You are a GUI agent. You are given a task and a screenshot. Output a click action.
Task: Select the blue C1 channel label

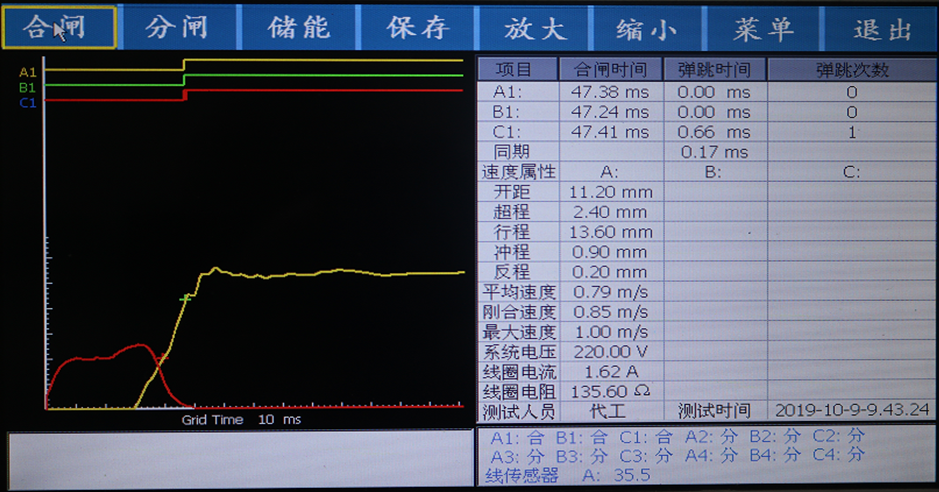[27, 102]
